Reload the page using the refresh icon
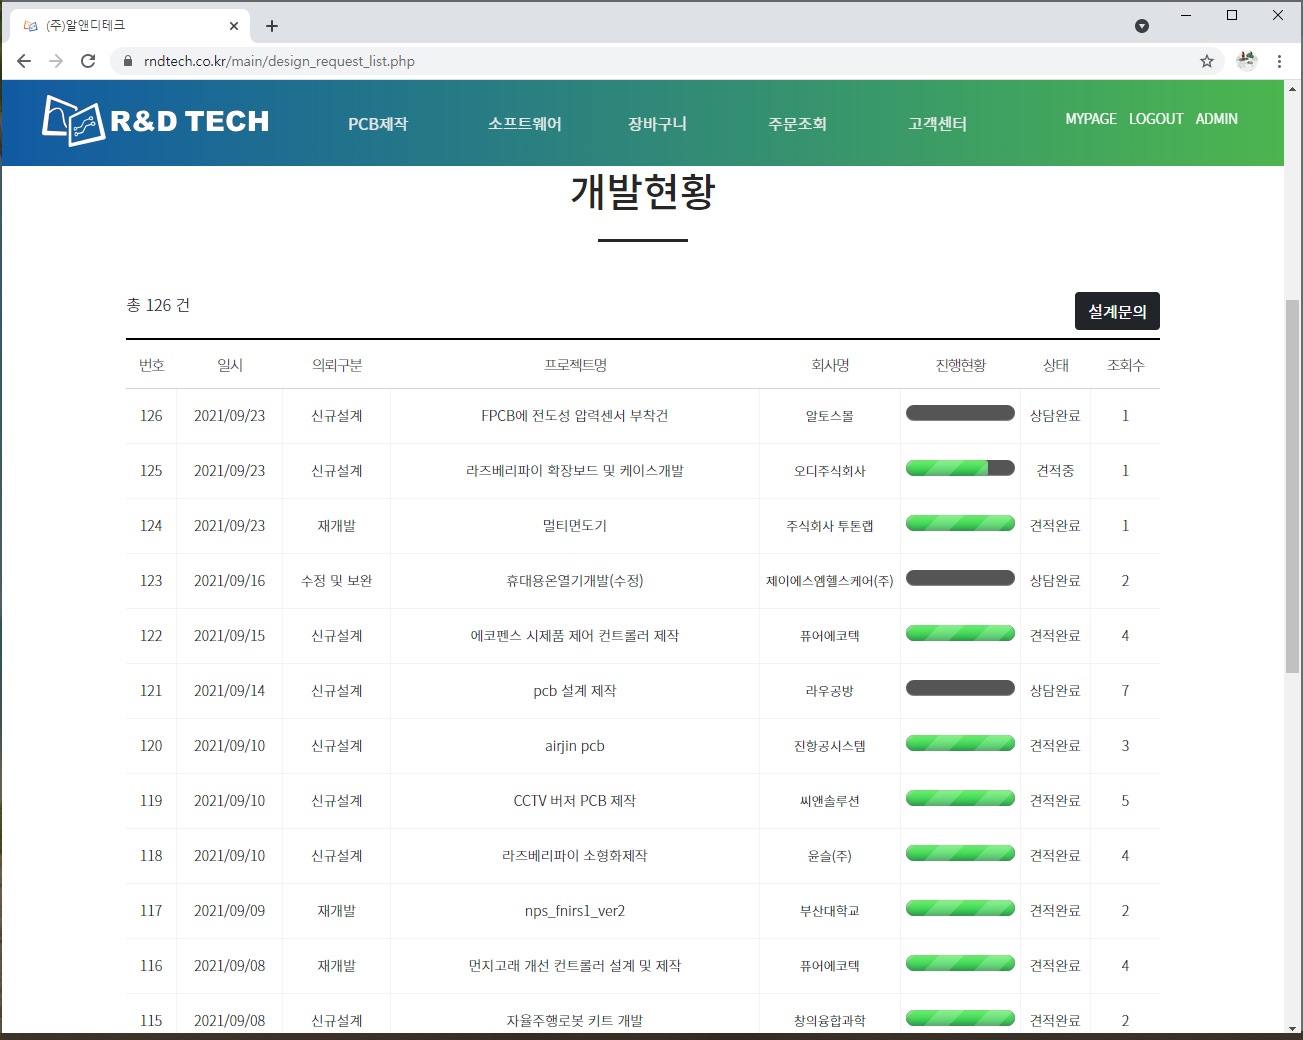This screenshot has width=1303, height=1040. click(x=88, y=61)
